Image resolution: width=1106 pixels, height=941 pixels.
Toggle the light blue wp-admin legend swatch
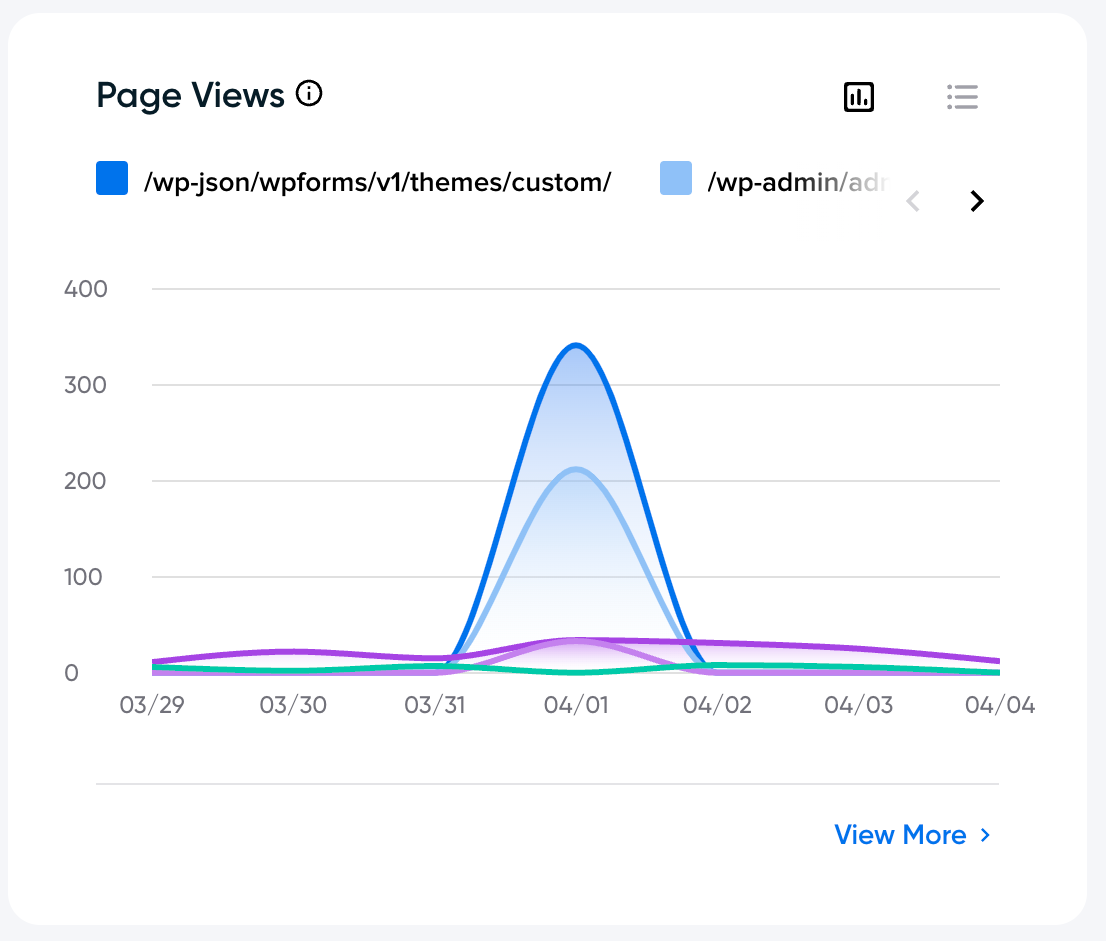tap(676, 179)
